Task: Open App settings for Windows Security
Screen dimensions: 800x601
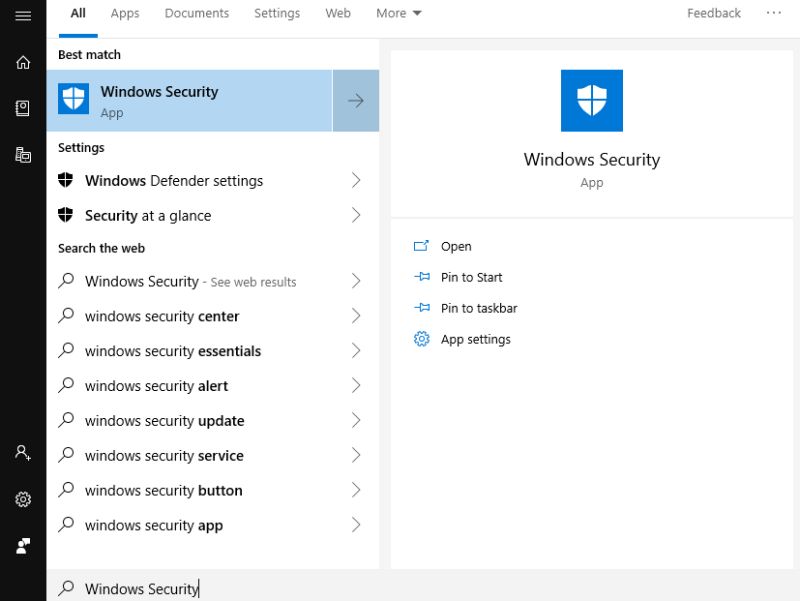Action: click(476, 339)
